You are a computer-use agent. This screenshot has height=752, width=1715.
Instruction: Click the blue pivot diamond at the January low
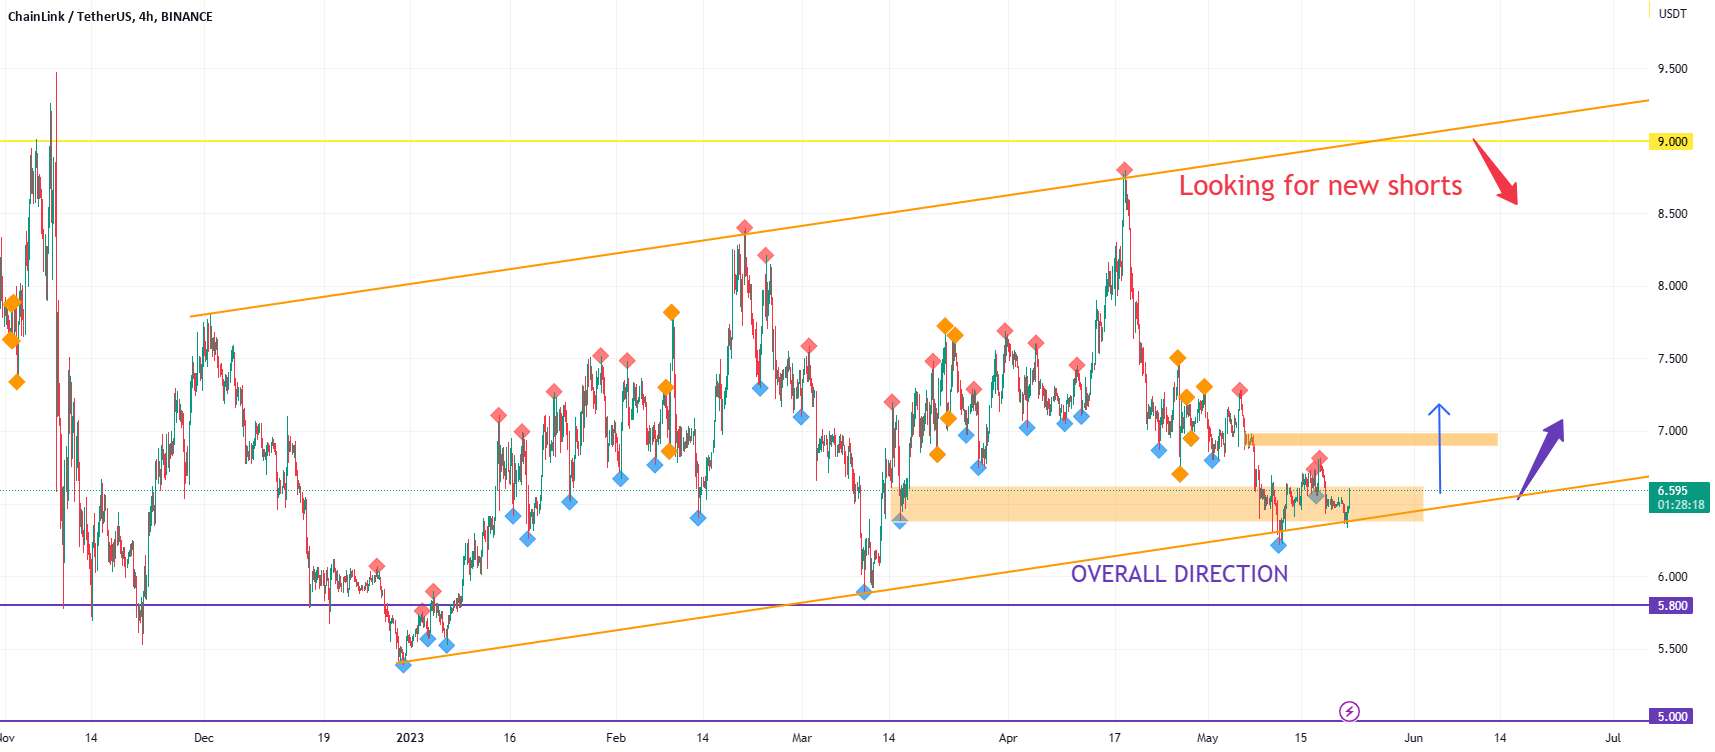point(403,665)
